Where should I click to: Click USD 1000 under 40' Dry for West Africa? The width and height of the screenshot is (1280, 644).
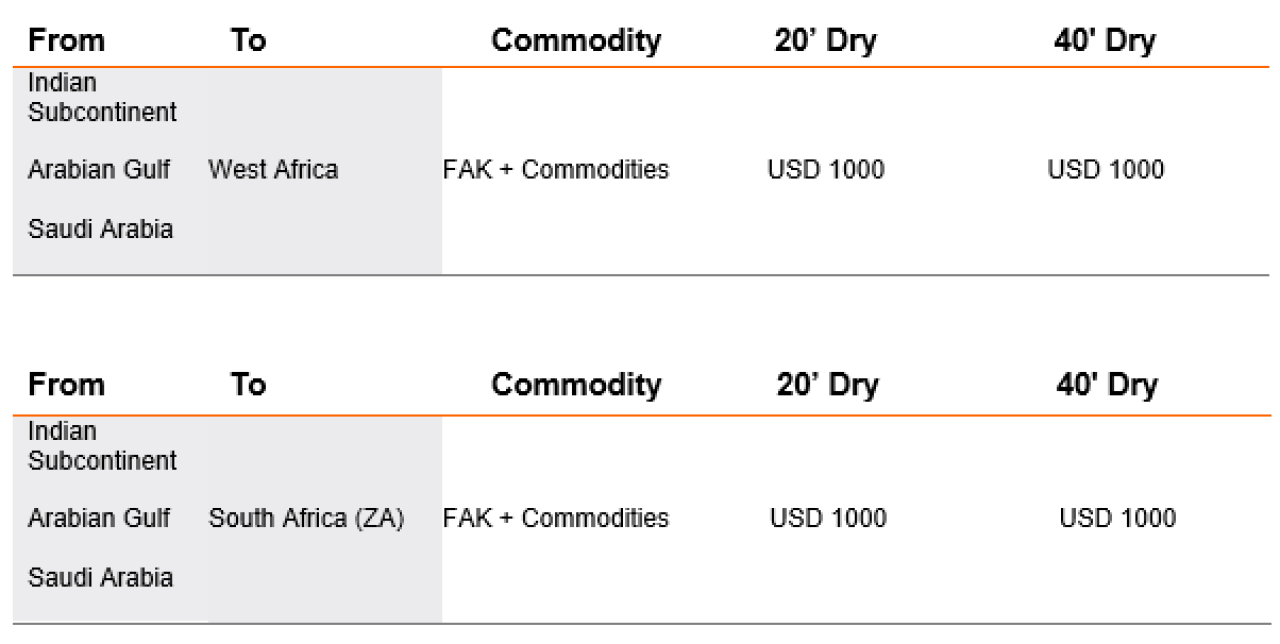(x=1106, y=170)
